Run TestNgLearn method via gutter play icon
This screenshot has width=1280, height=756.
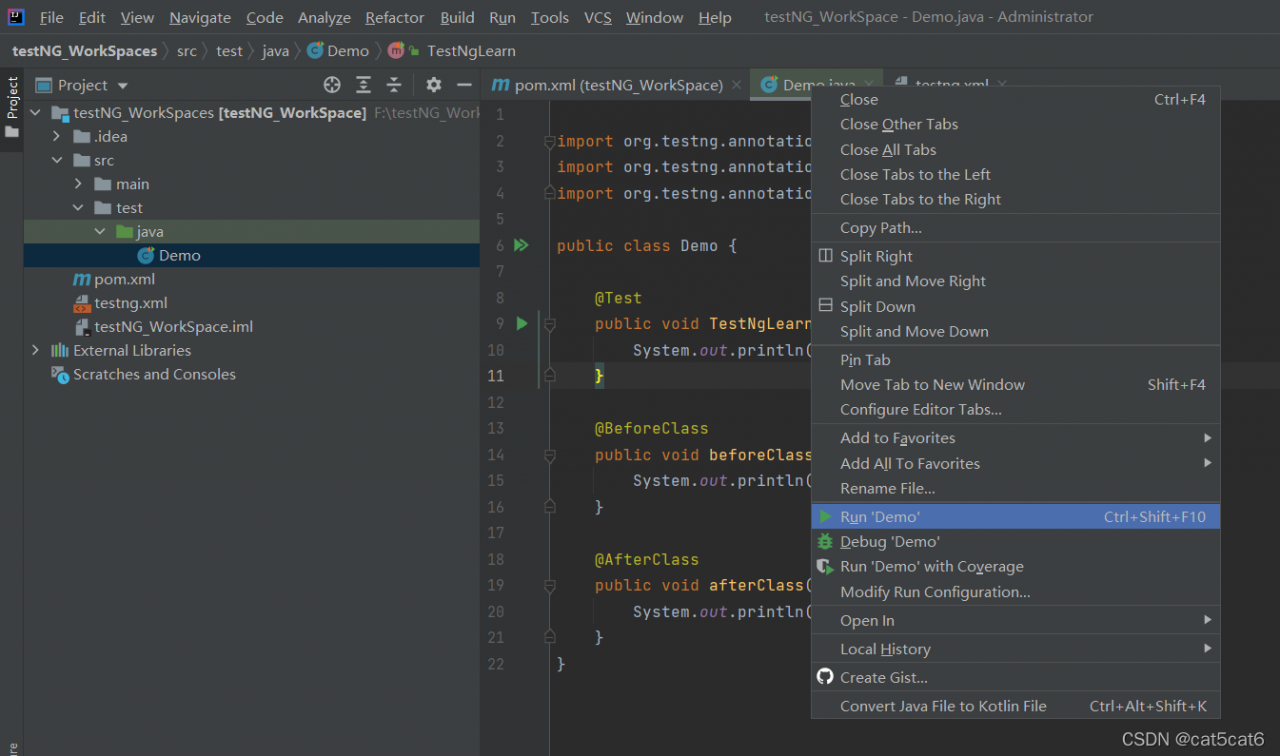click(521, 323)
